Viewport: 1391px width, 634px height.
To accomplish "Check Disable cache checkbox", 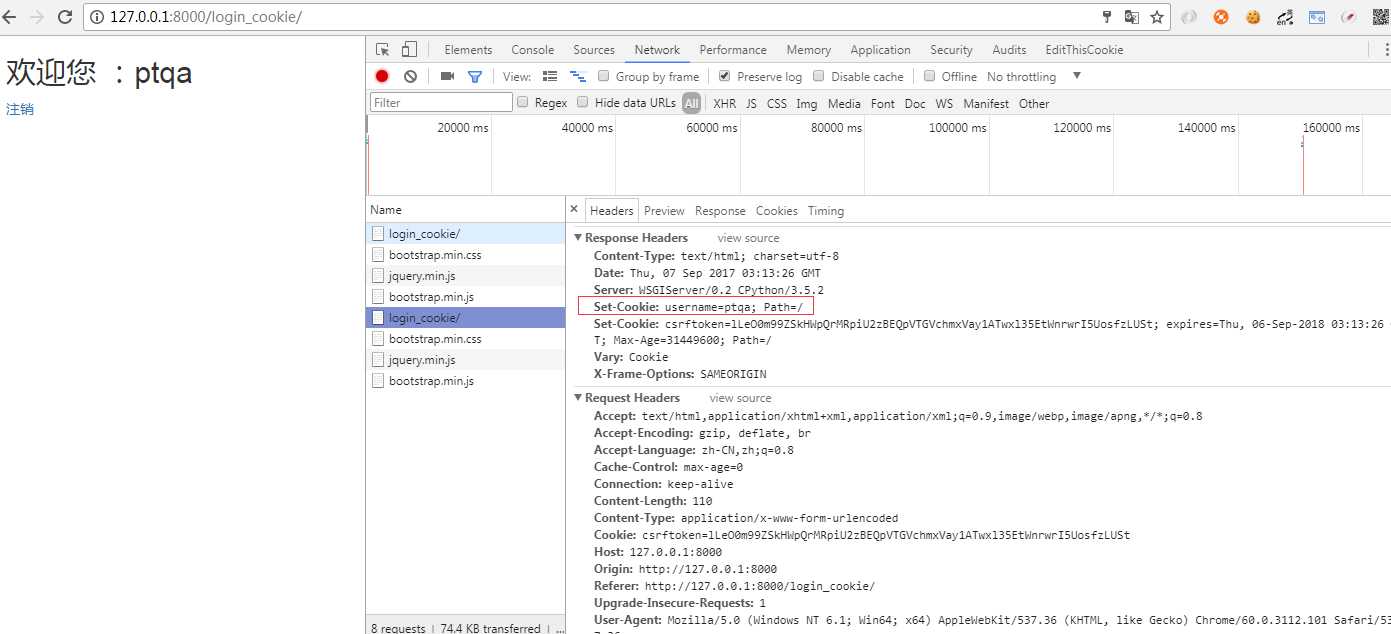I will (819, 76).
